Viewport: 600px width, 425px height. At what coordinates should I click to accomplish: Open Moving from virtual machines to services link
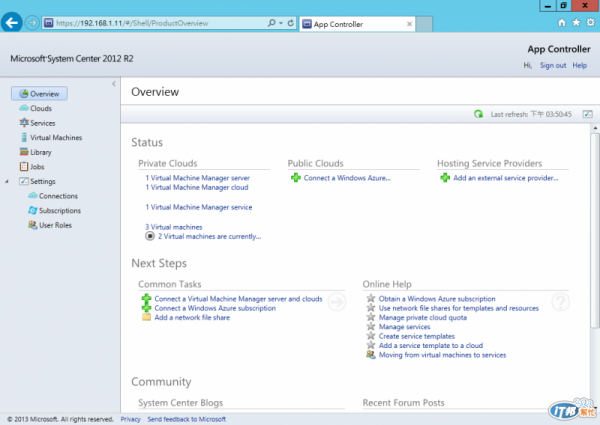tap(442, 355)
